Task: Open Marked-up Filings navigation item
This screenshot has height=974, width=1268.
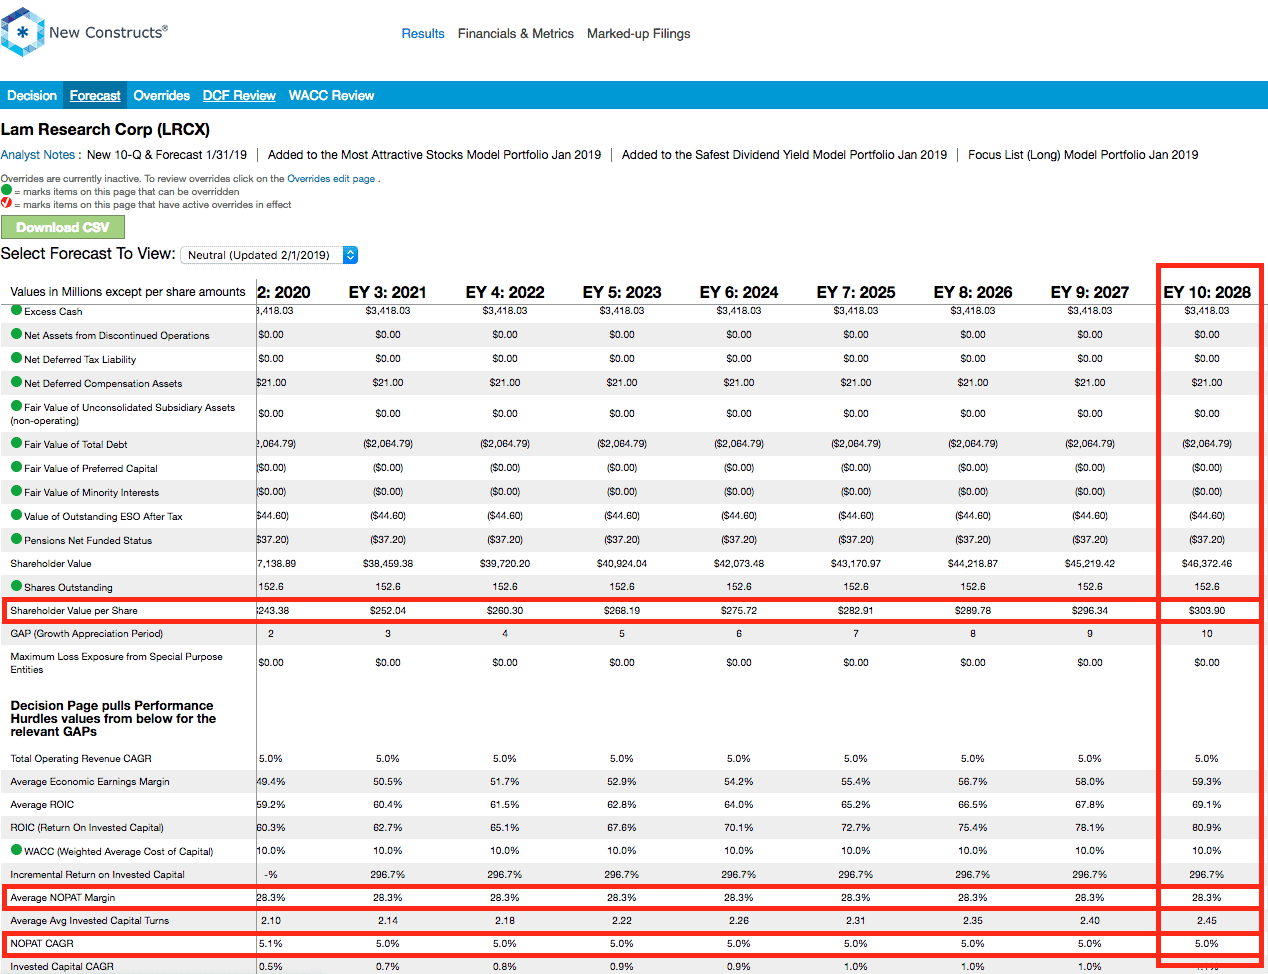Action: pos(639,33)
